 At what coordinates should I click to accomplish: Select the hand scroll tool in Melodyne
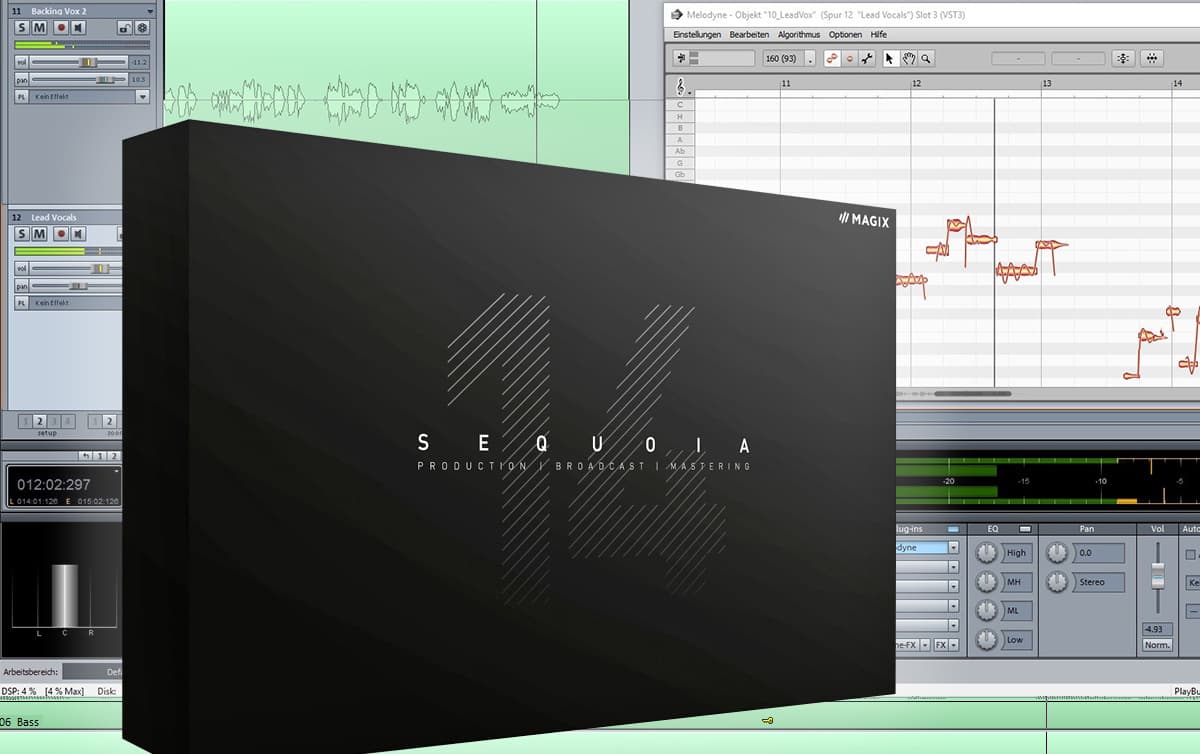(x=909, y=59)
